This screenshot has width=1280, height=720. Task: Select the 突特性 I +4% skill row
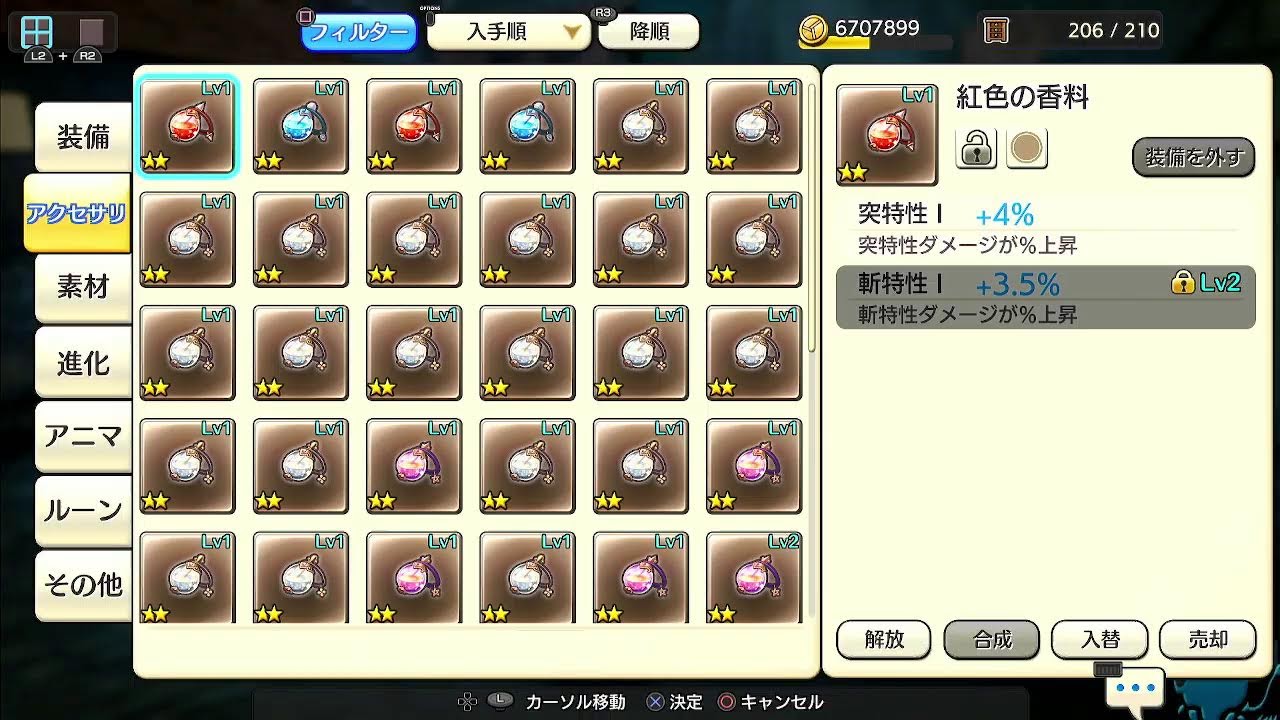[1045, 228]
